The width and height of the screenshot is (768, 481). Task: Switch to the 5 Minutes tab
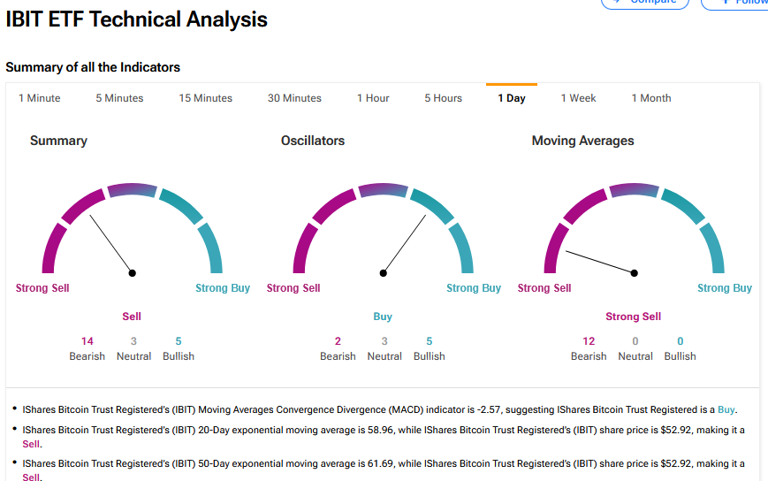(x=119, y=98)
